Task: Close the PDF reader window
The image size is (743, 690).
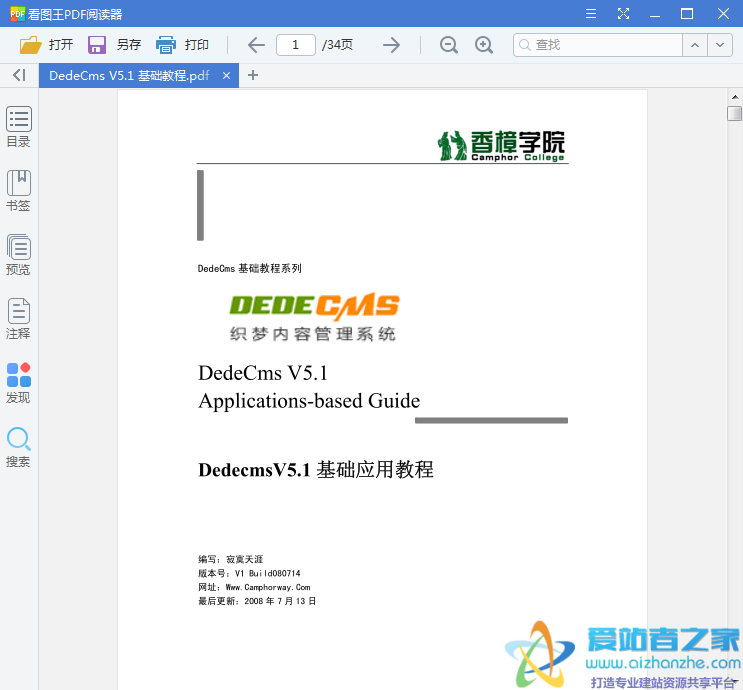Action: click(723, 14)
